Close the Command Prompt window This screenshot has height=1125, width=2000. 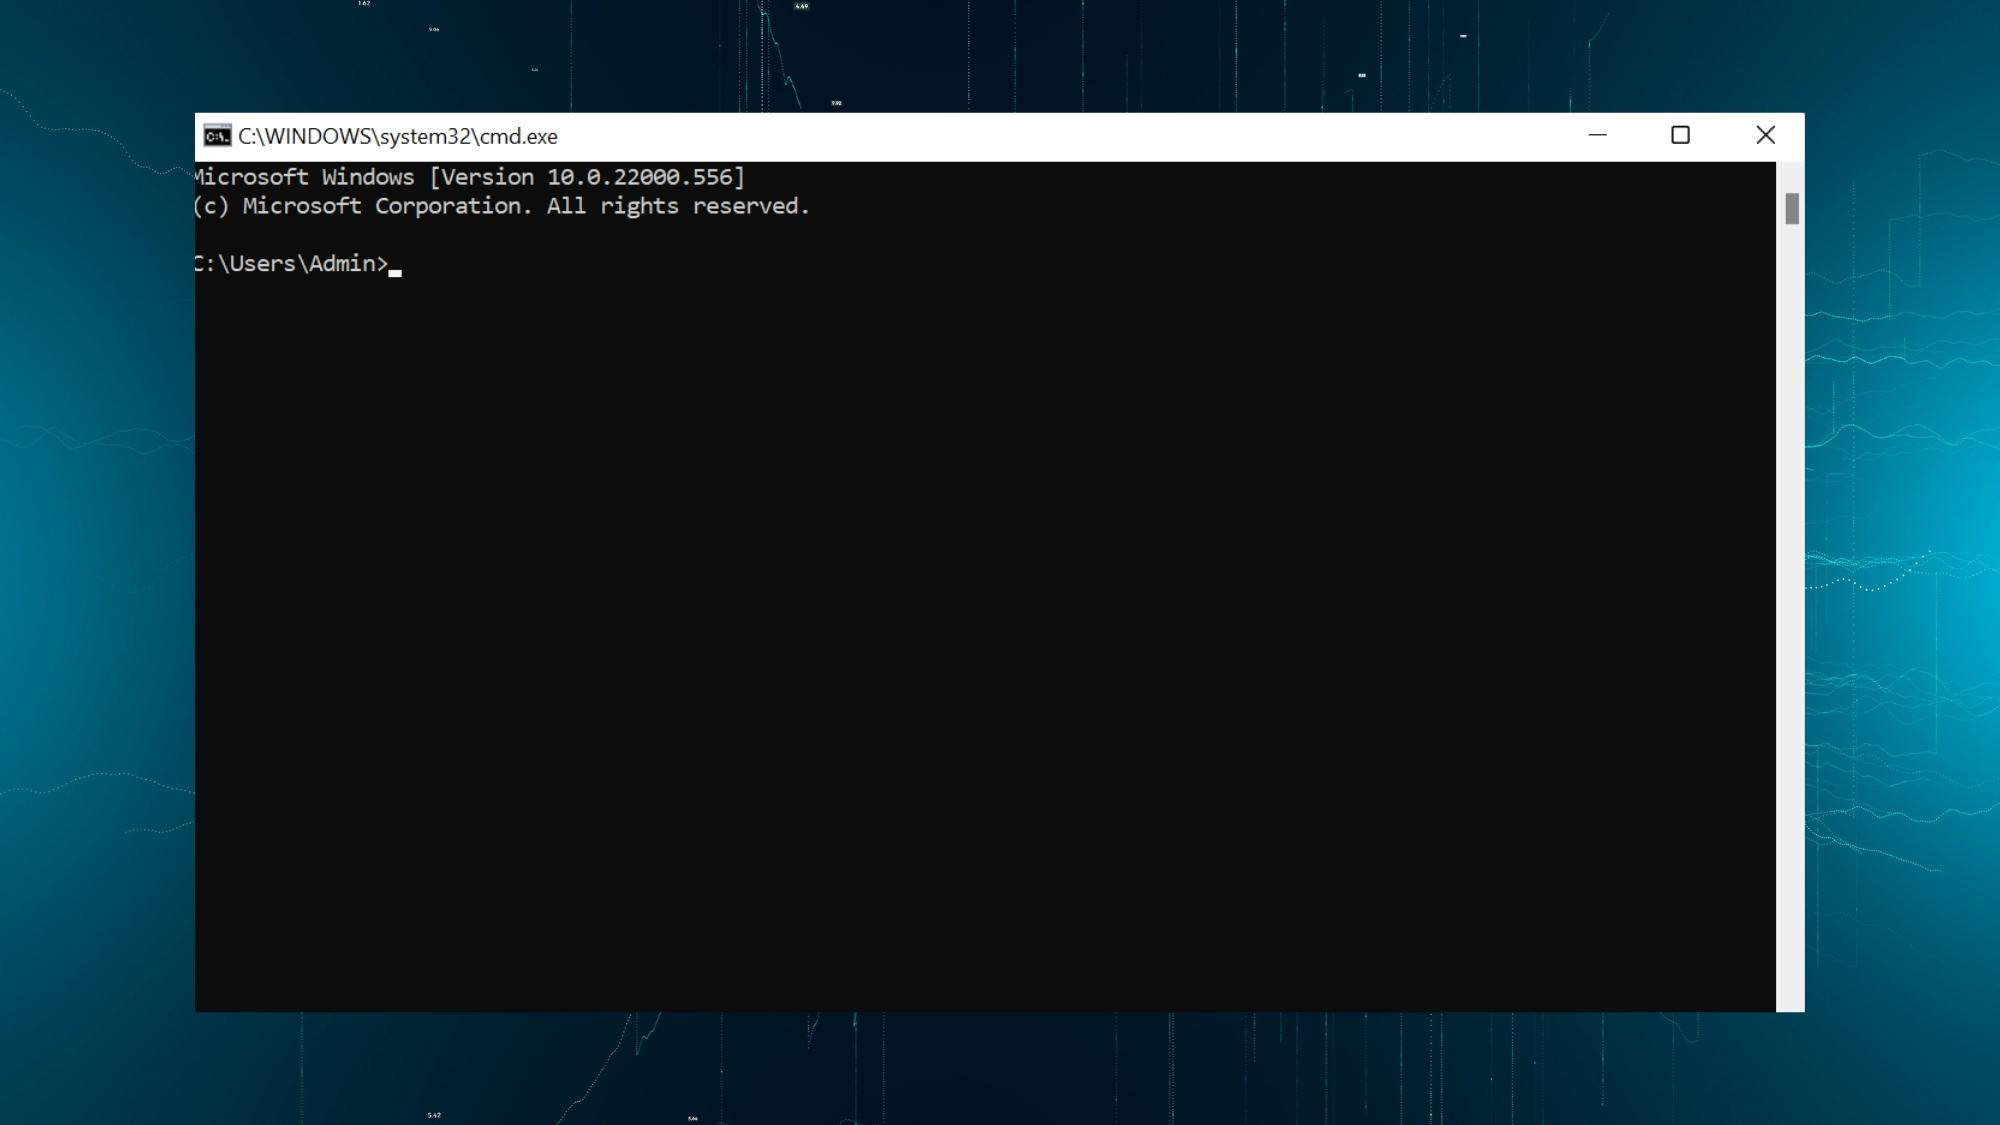pyautogui.click(x=1765, y=135)
